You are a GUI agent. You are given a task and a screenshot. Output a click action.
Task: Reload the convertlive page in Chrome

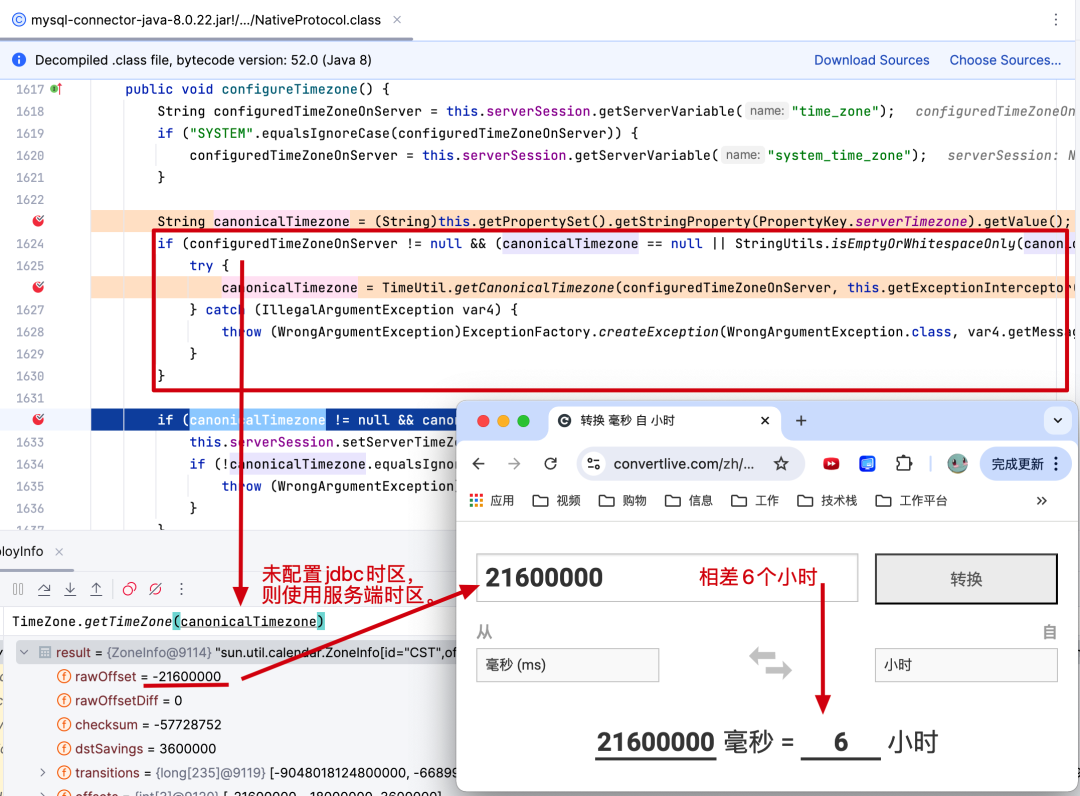550,463
